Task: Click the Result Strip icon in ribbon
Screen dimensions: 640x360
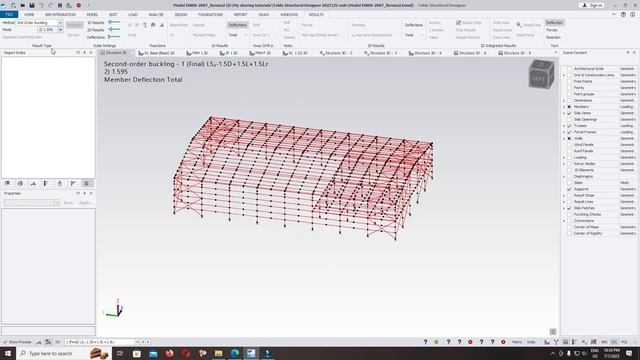Action: (458, 23)
